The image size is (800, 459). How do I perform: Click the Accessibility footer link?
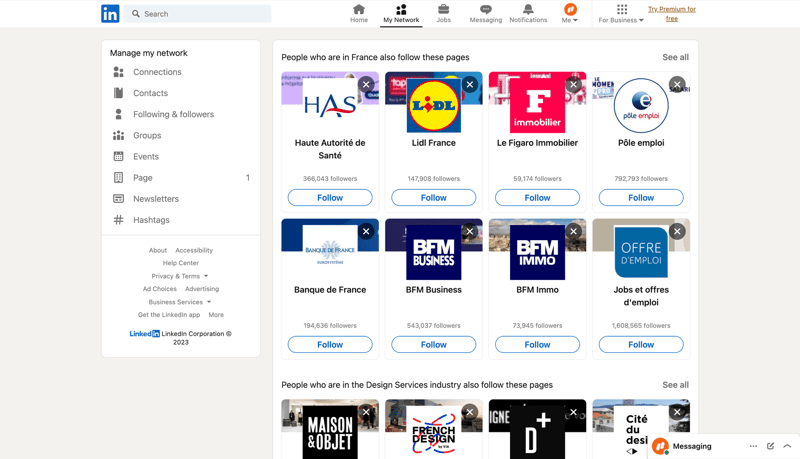[194, 250]
